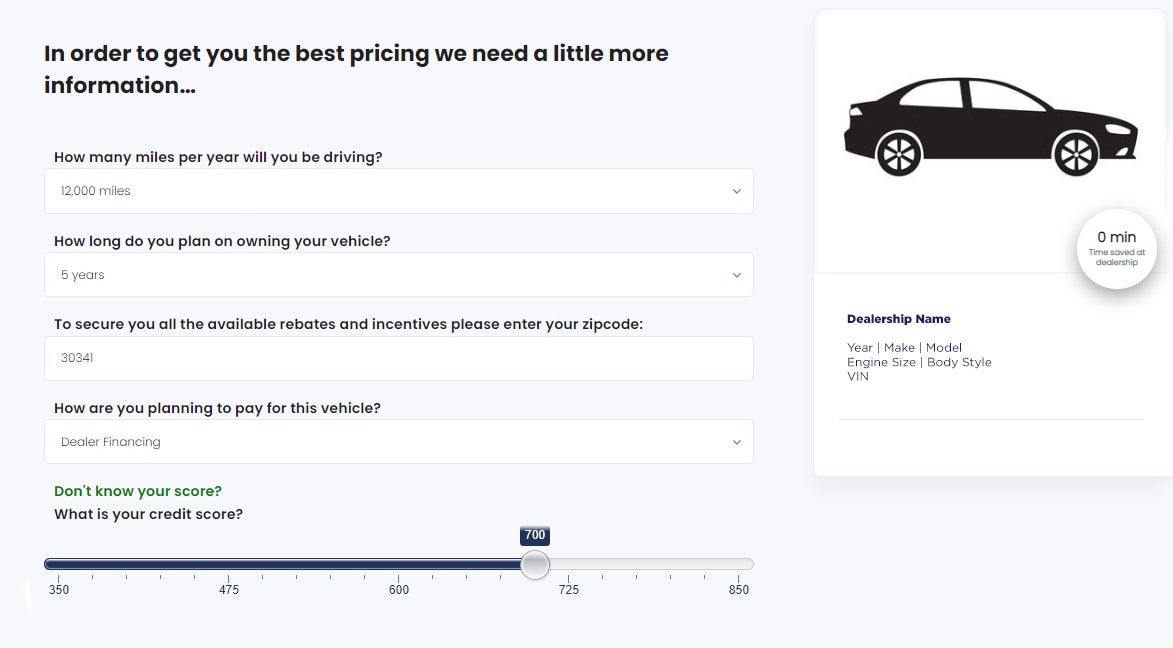Select the 475 mark on credit slider
This screenshot has height=648, width=1173.
tap(229, 589)
